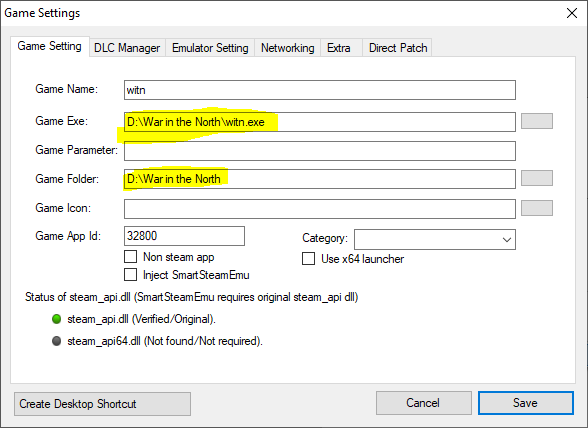Open the Emulator Setting tab
Viewport: 588px width, 428px height.
pos(210,48)
